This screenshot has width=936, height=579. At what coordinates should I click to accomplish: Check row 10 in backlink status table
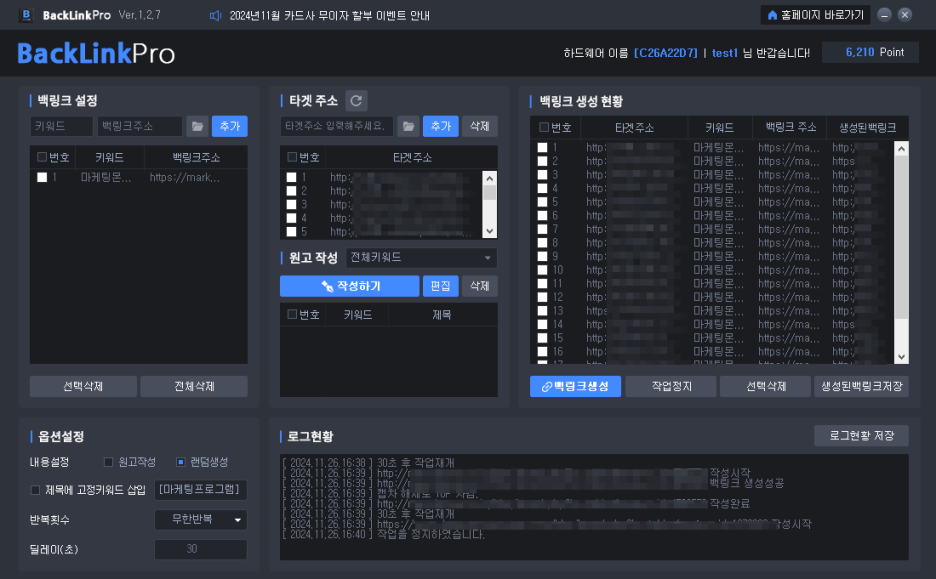pyautogui.click(x=542, y=270)
